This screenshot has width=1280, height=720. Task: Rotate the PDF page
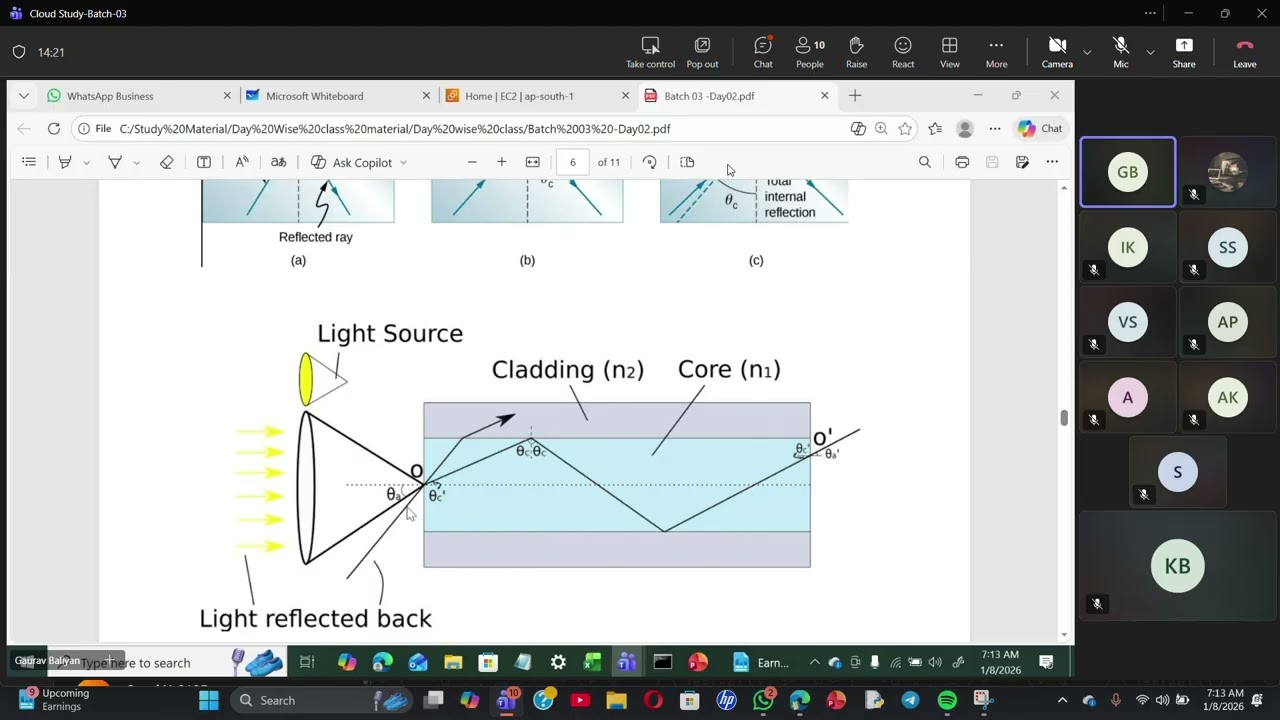tap(650, 162)
